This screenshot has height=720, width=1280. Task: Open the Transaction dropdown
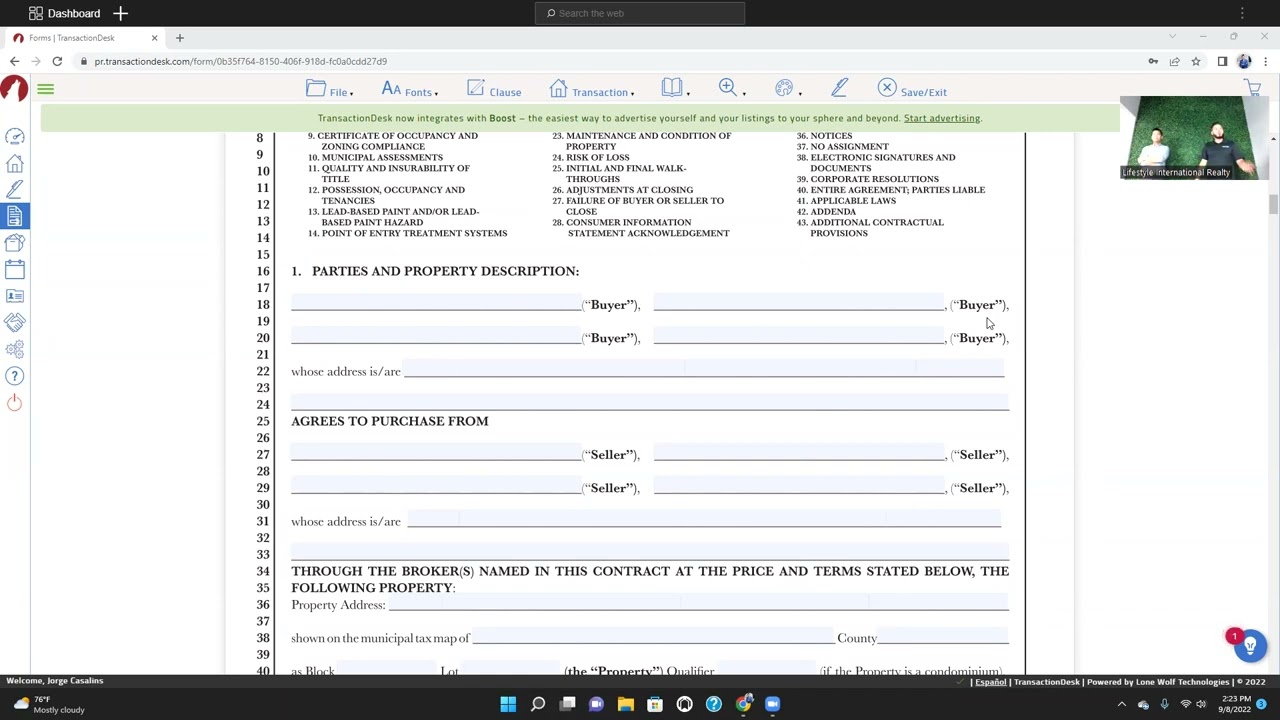click(592, 90)
